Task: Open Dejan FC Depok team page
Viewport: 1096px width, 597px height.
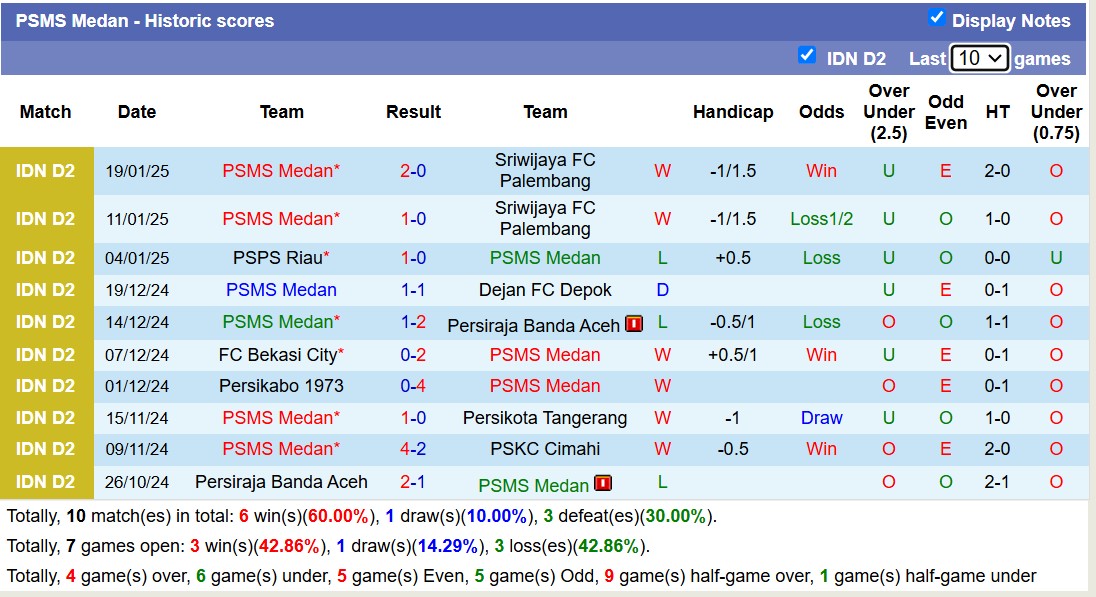Action: 545,290
